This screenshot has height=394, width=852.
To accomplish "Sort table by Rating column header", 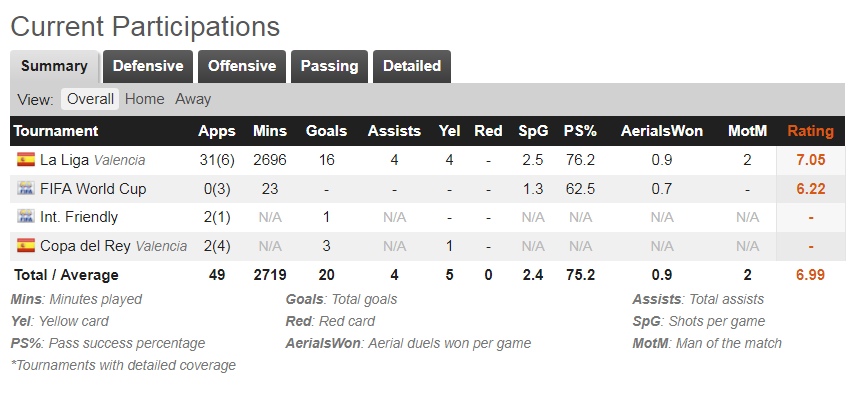I will (811, 131).
